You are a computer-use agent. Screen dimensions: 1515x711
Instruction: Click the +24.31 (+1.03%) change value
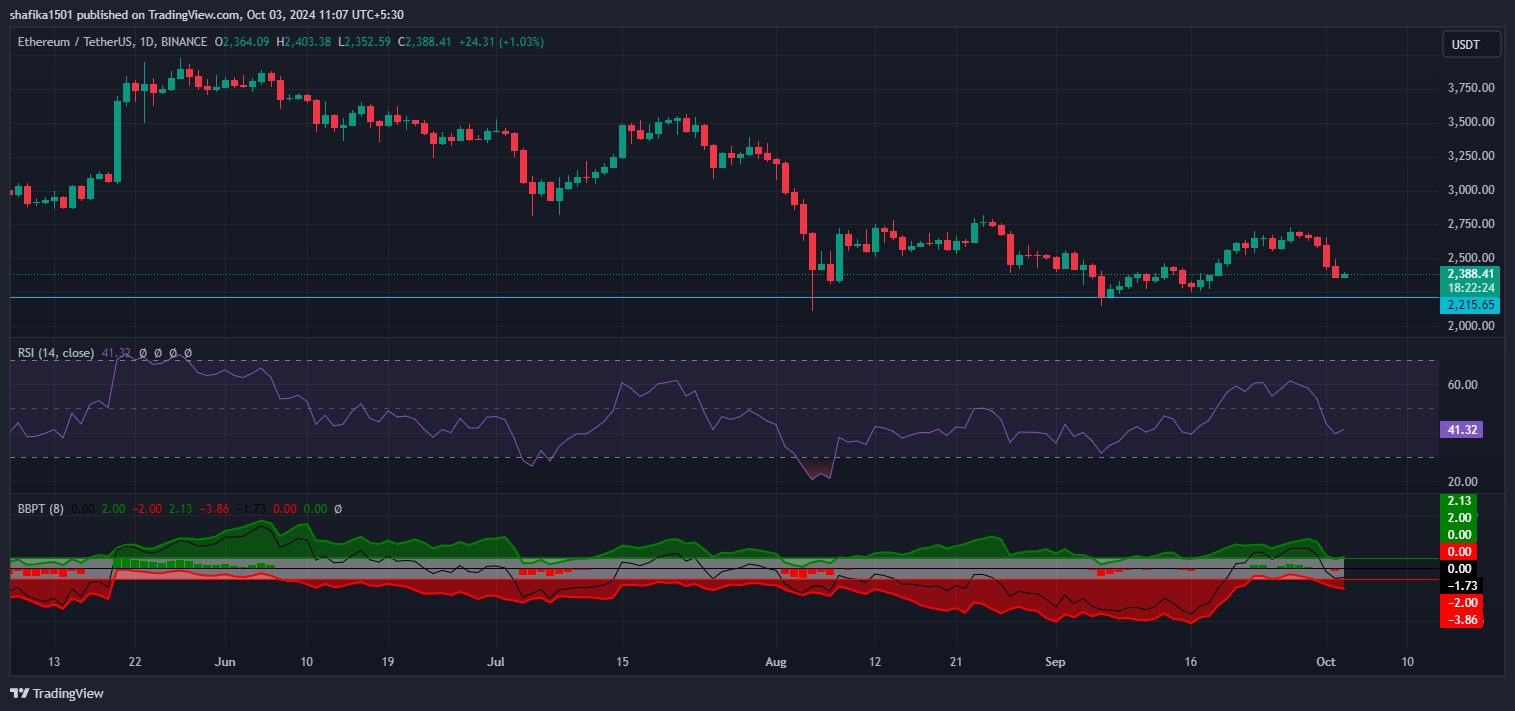(x=502, y=42)
